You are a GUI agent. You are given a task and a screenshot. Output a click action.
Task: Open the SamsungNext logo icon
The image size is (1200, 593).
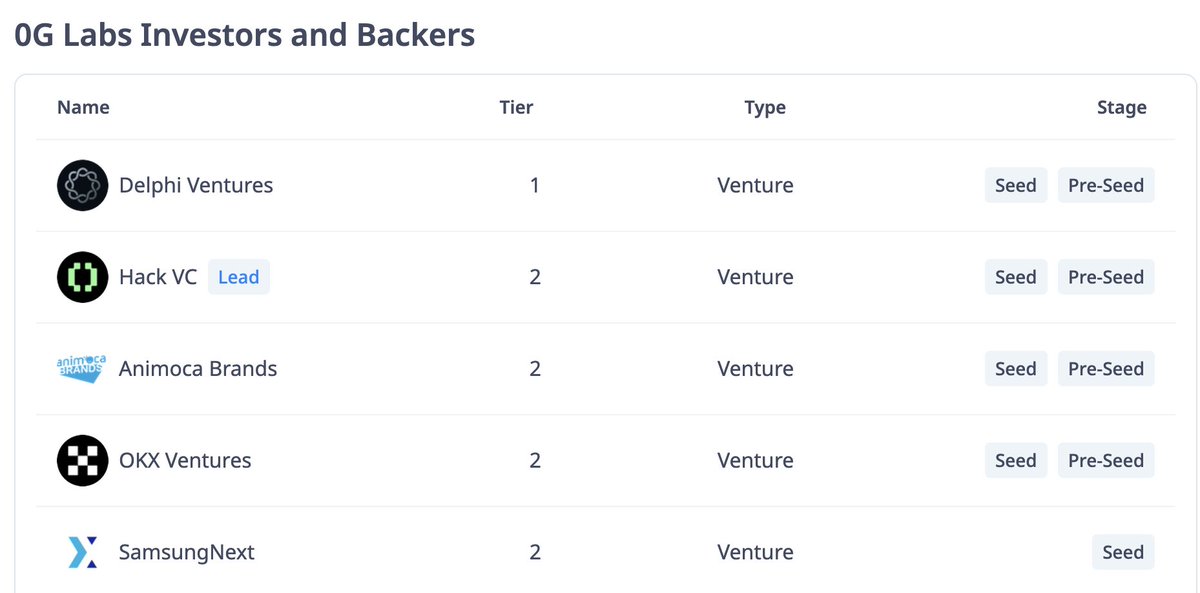[x=82, y=552]
